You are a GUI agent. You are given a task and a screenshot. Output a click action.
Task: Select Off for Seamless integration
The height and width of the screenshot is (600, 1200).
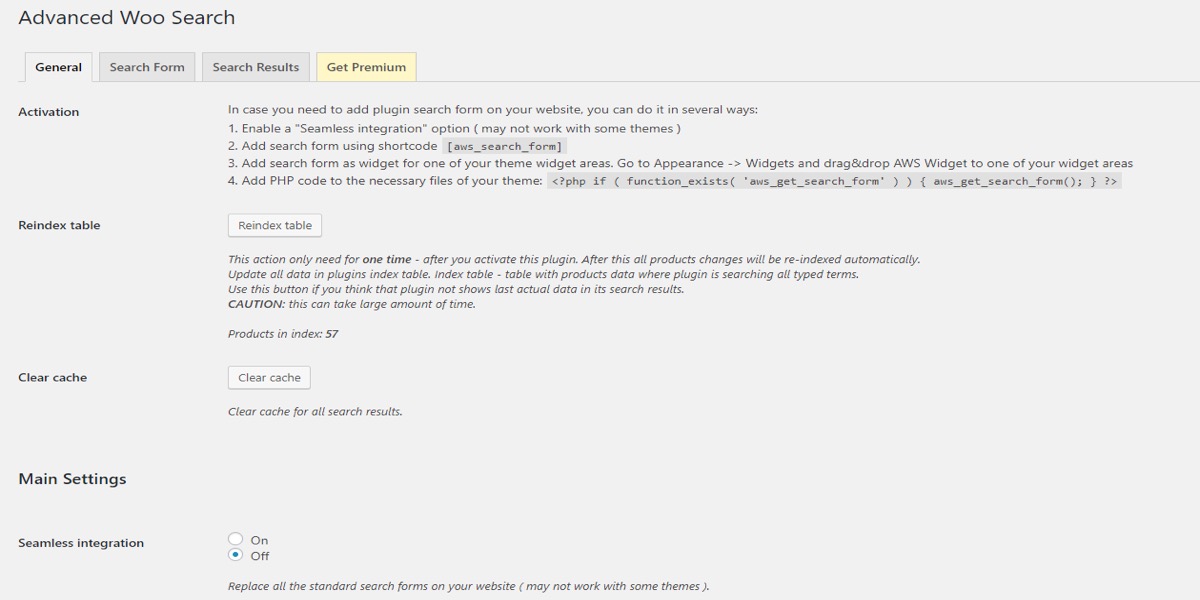(x=236, y=555)
